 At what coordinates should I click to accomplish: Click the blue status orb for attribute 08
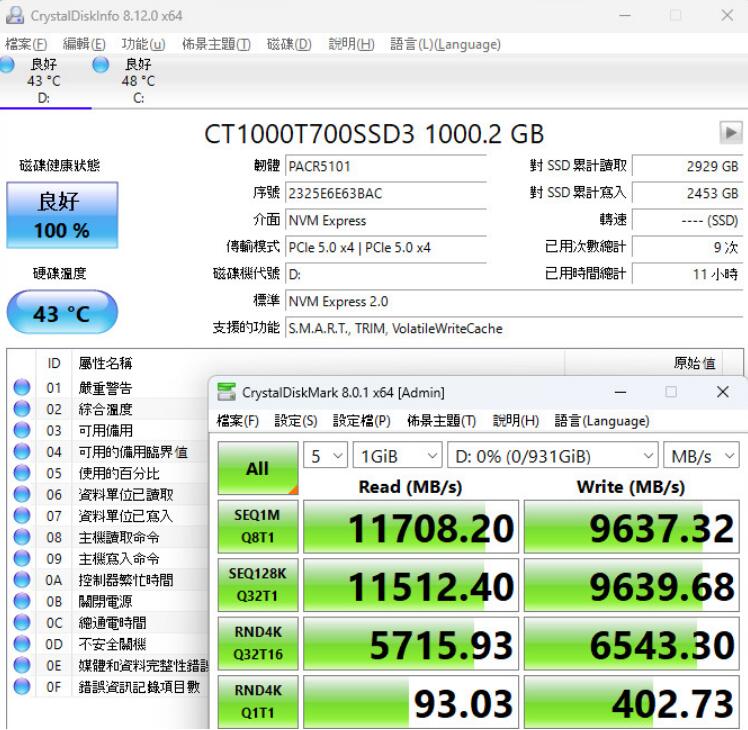tap(21, 537)
